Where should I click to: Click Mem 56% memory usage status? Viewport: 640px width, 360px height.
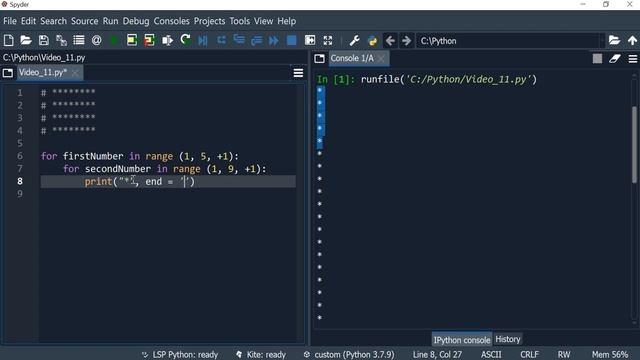click(x=610, y=355)
